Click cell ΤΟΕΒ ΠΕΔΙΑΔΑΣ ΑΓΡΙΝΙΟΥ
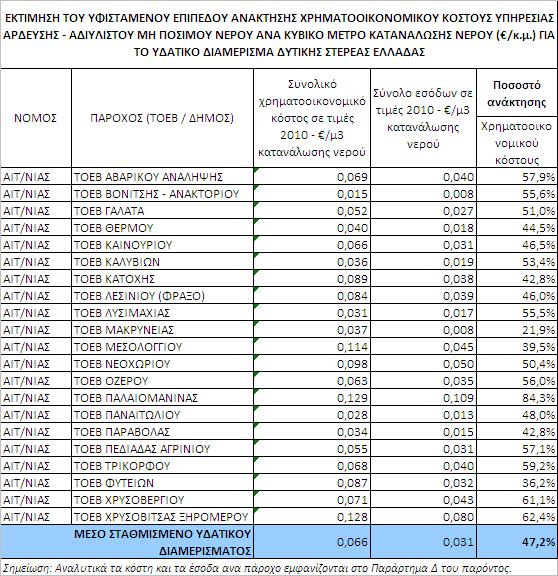The image size is (558, 576). (162, 449)
